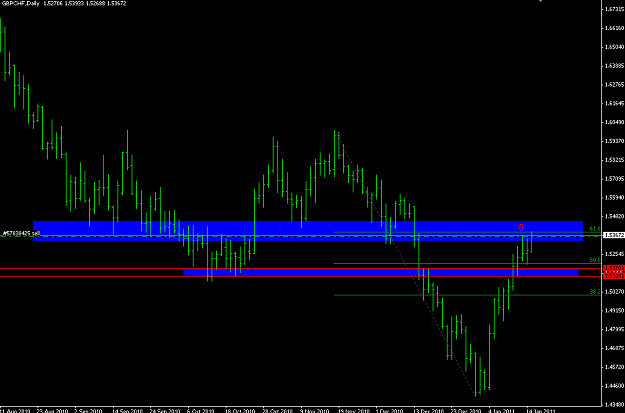Click the 1.49150 price scale label
The width and height of the screenshot is (625, 413).
pyautogui.click(x=614, y=310)
